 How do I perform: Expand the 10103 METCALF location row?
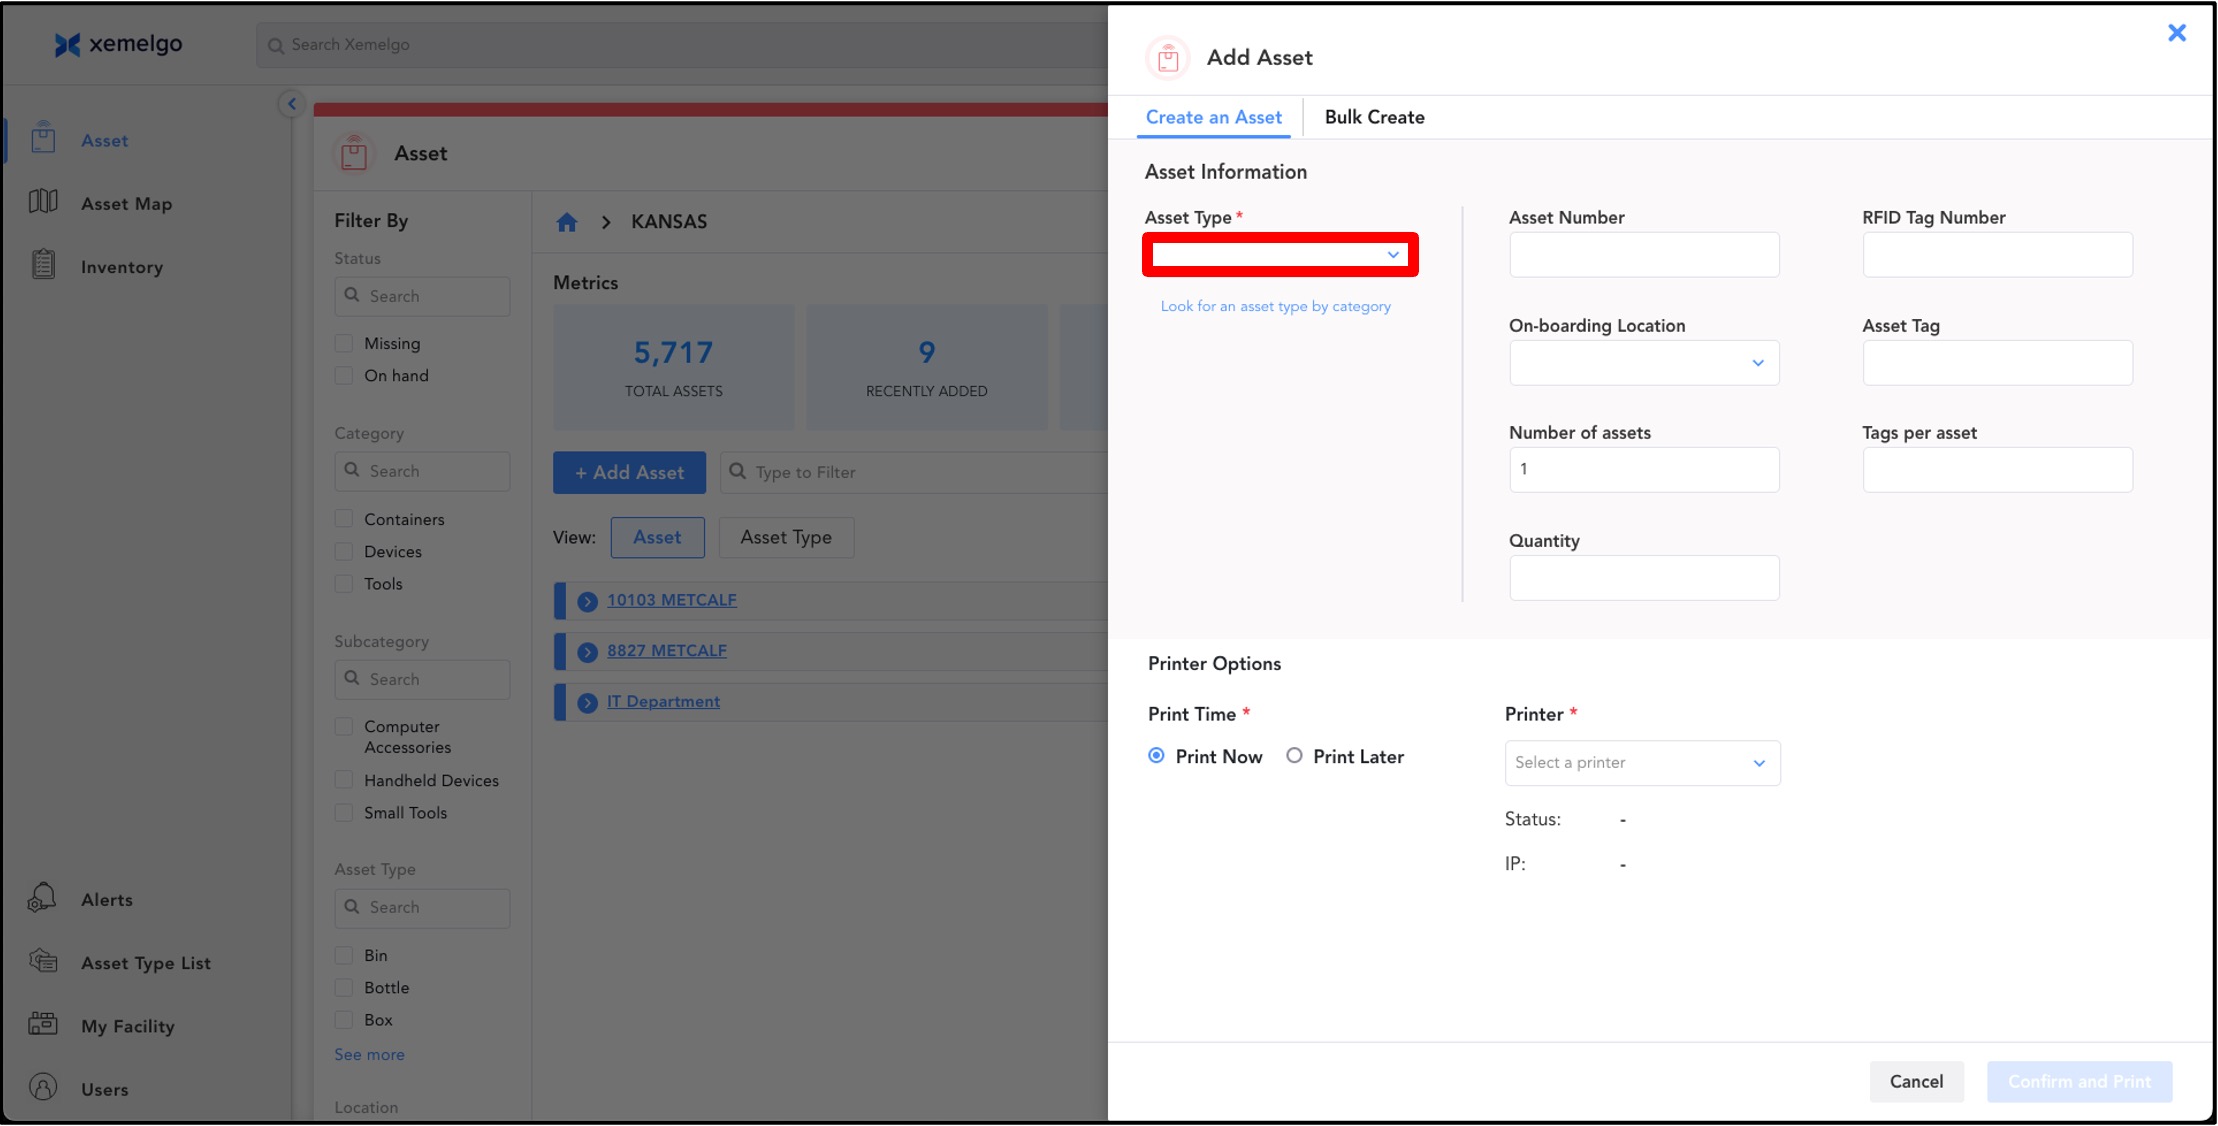point(587,601)
